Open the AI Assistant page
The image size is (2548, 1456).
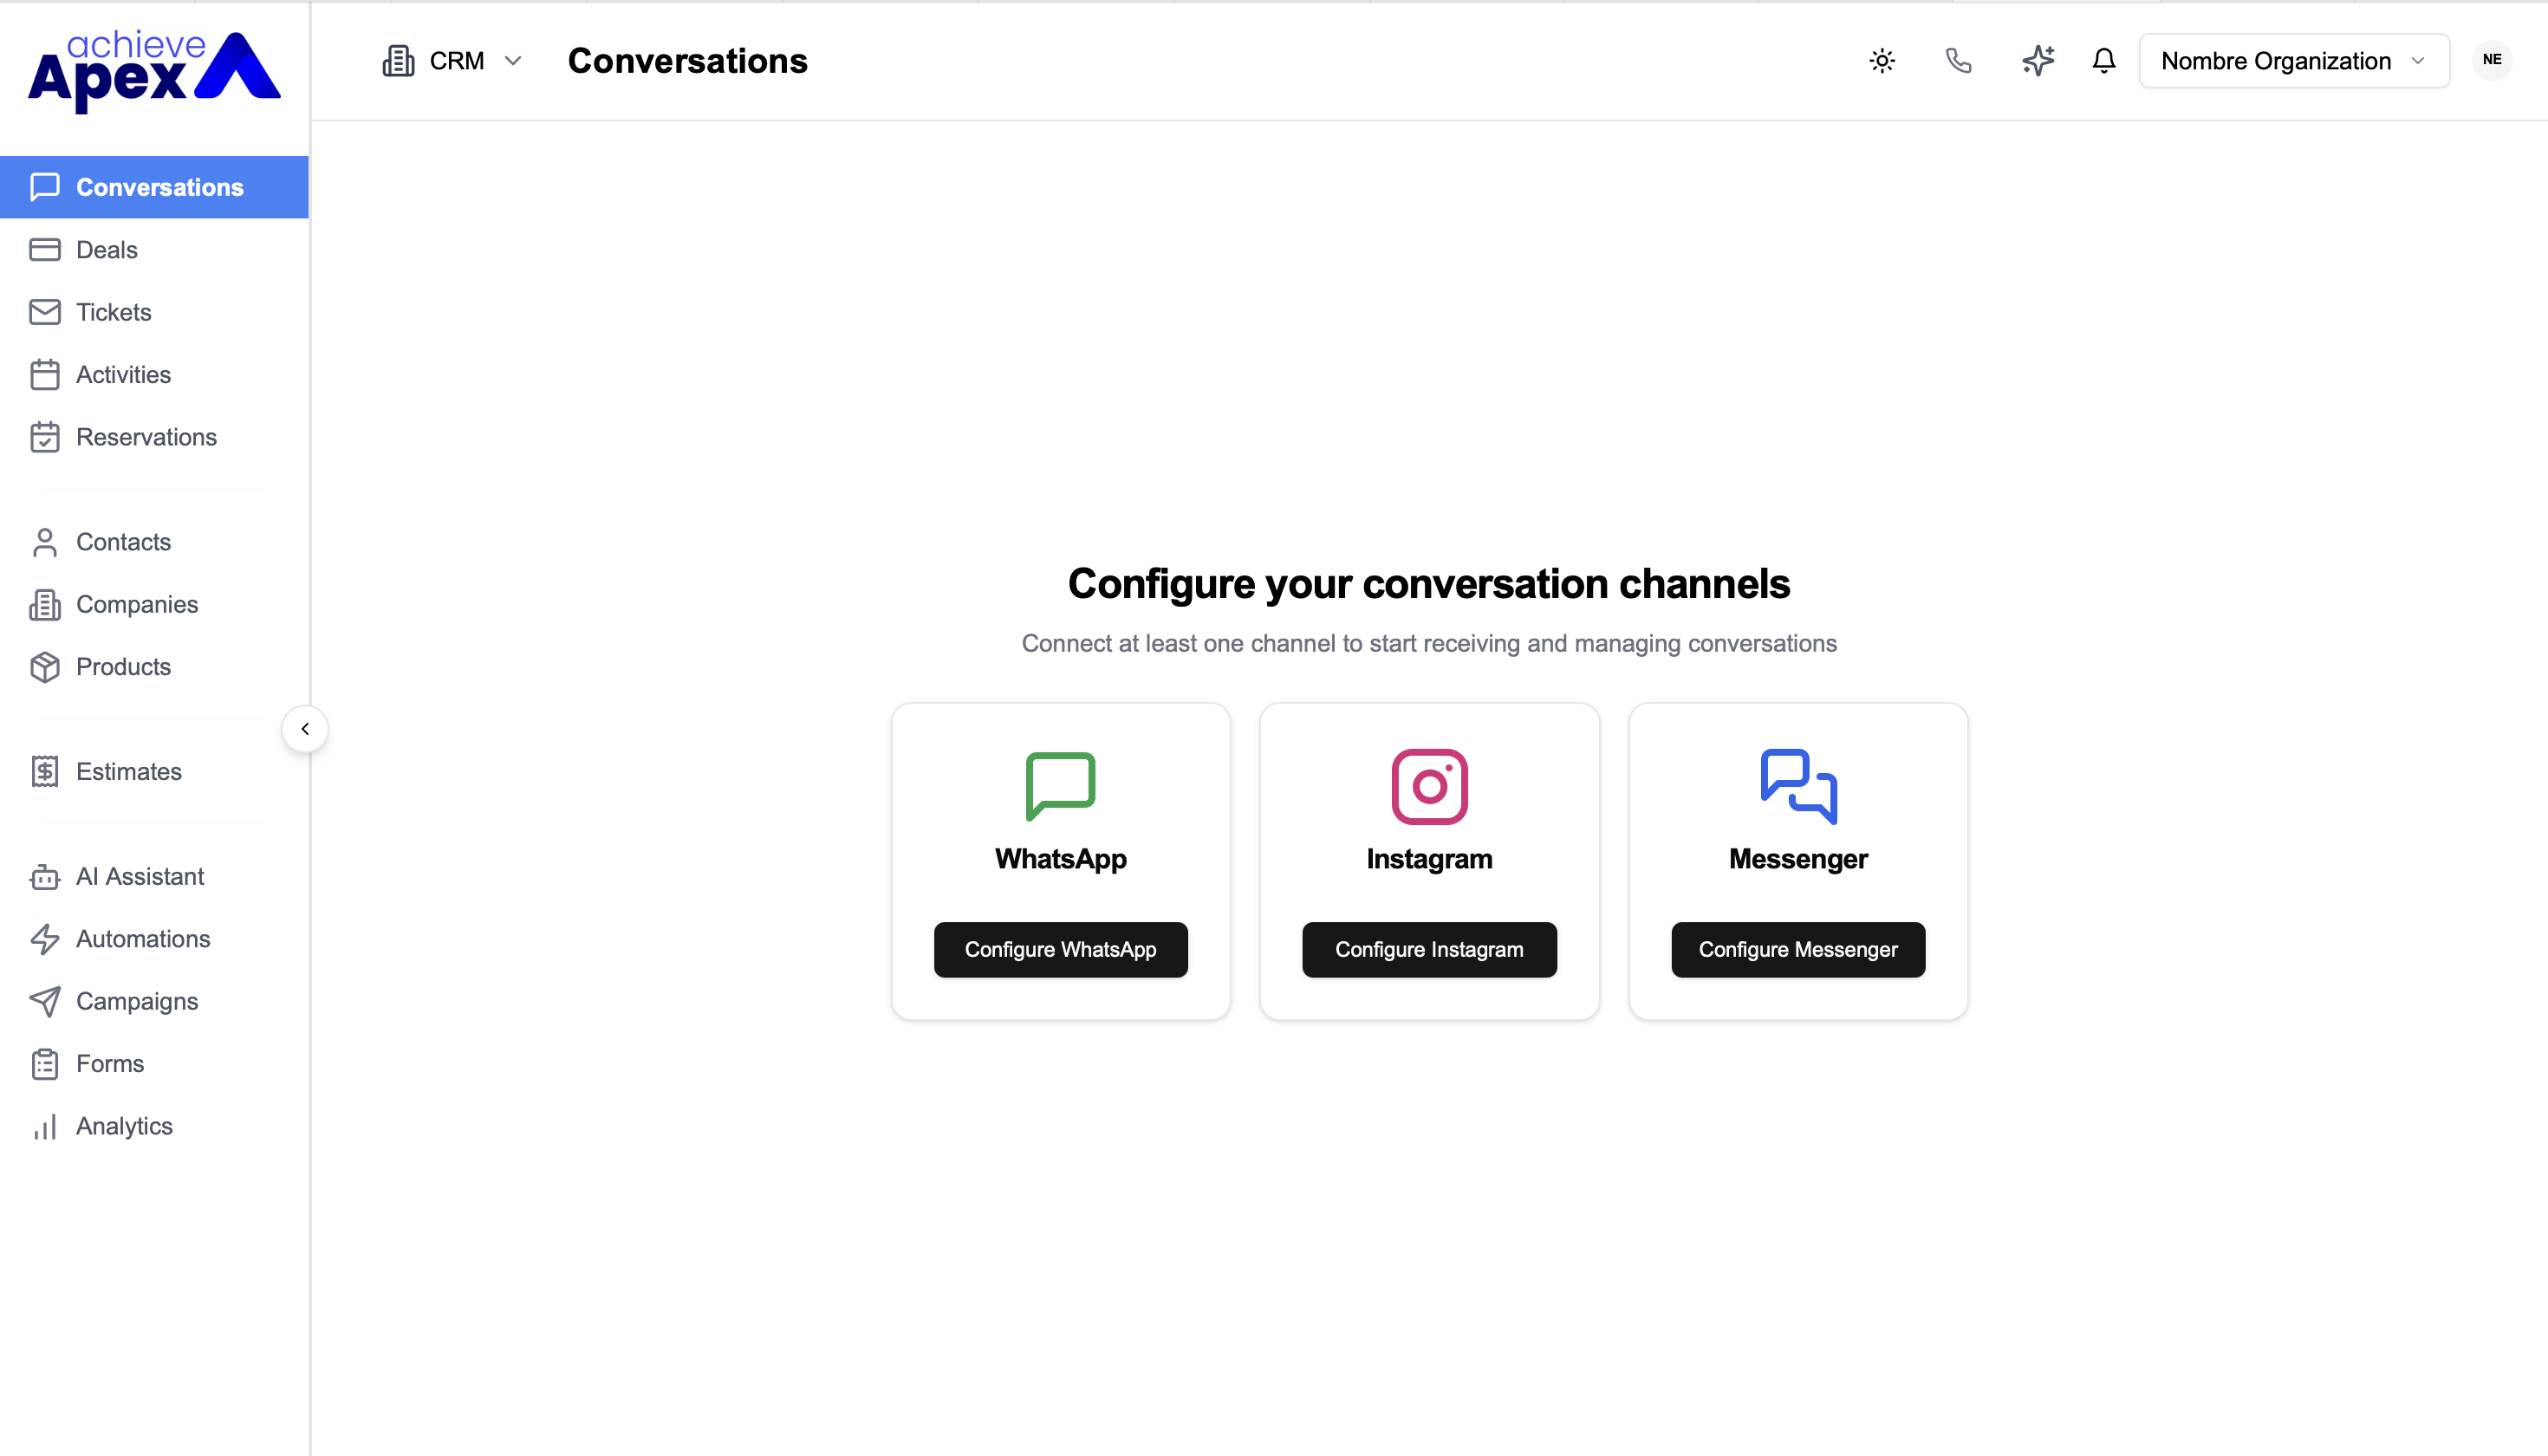click(x=154, y=877)
